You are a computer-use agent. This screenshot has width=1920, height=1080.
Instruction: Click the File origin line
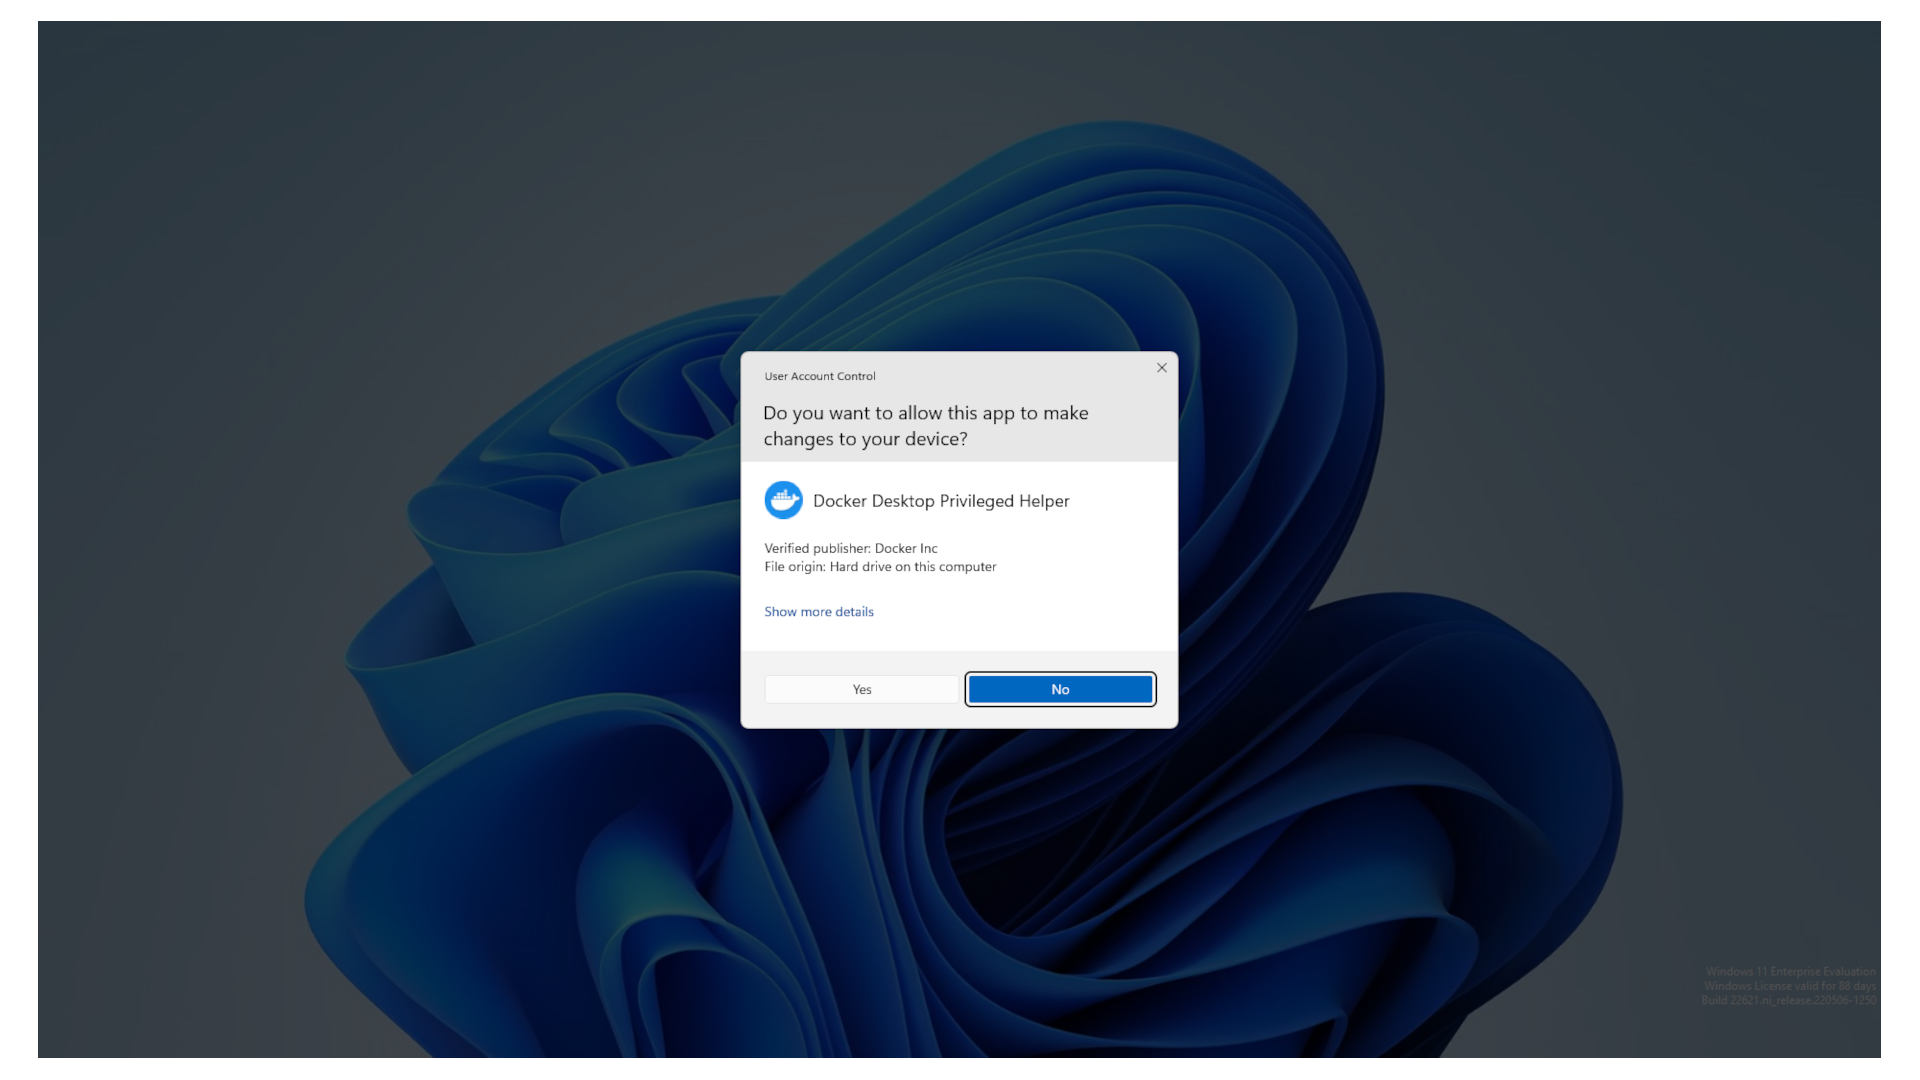[x=880, y=566]
